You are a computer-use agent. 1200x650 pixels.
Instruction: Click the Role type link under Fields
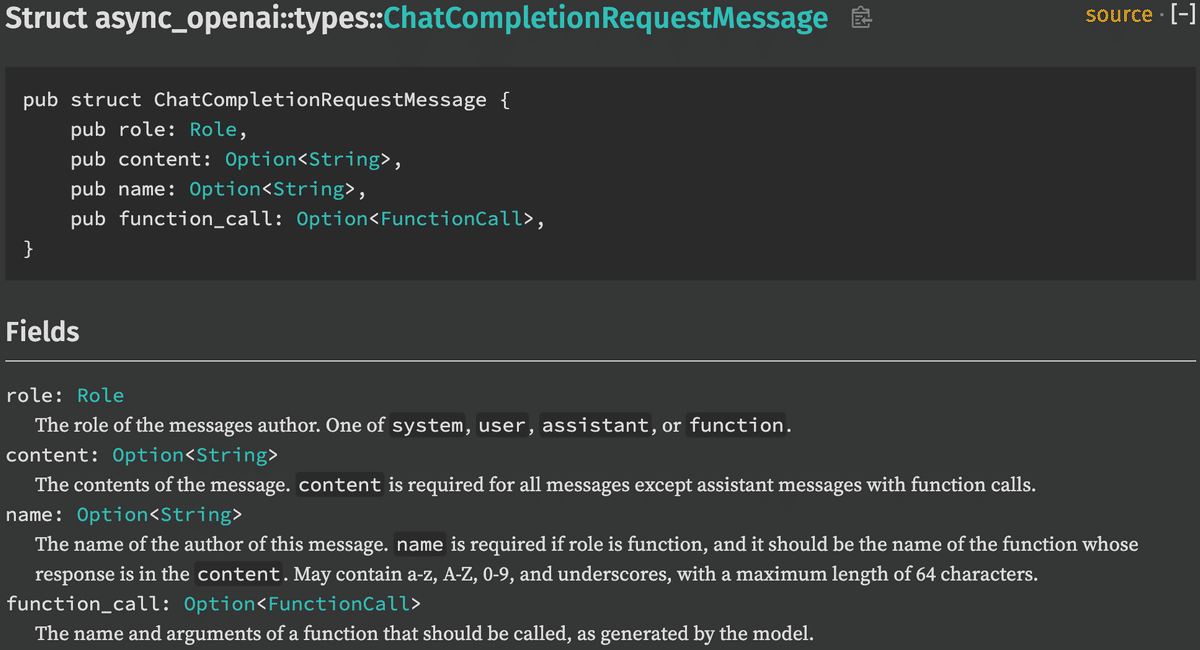100,395
